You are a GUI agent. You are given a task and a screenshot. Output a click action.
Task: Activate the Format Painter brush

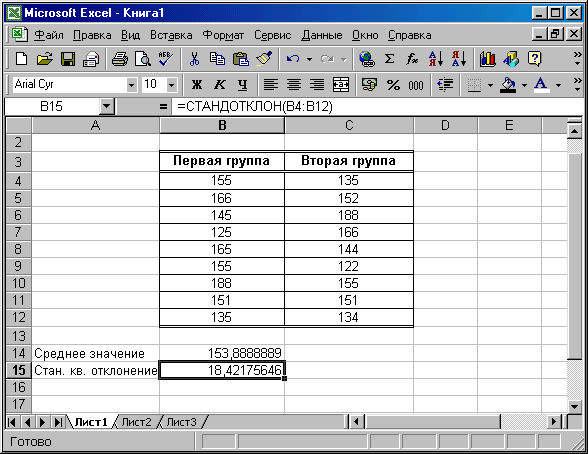pos(264,59)
